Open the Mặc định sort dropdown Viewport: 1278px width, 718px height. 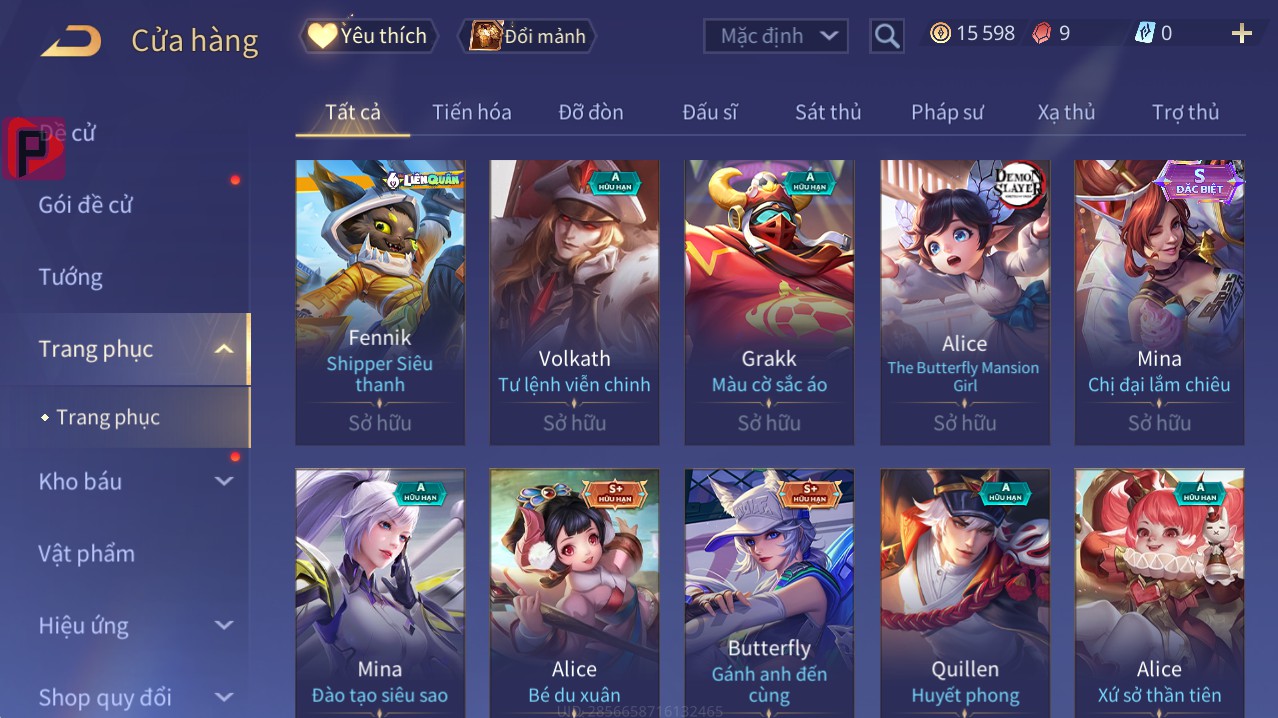point(776,36)
